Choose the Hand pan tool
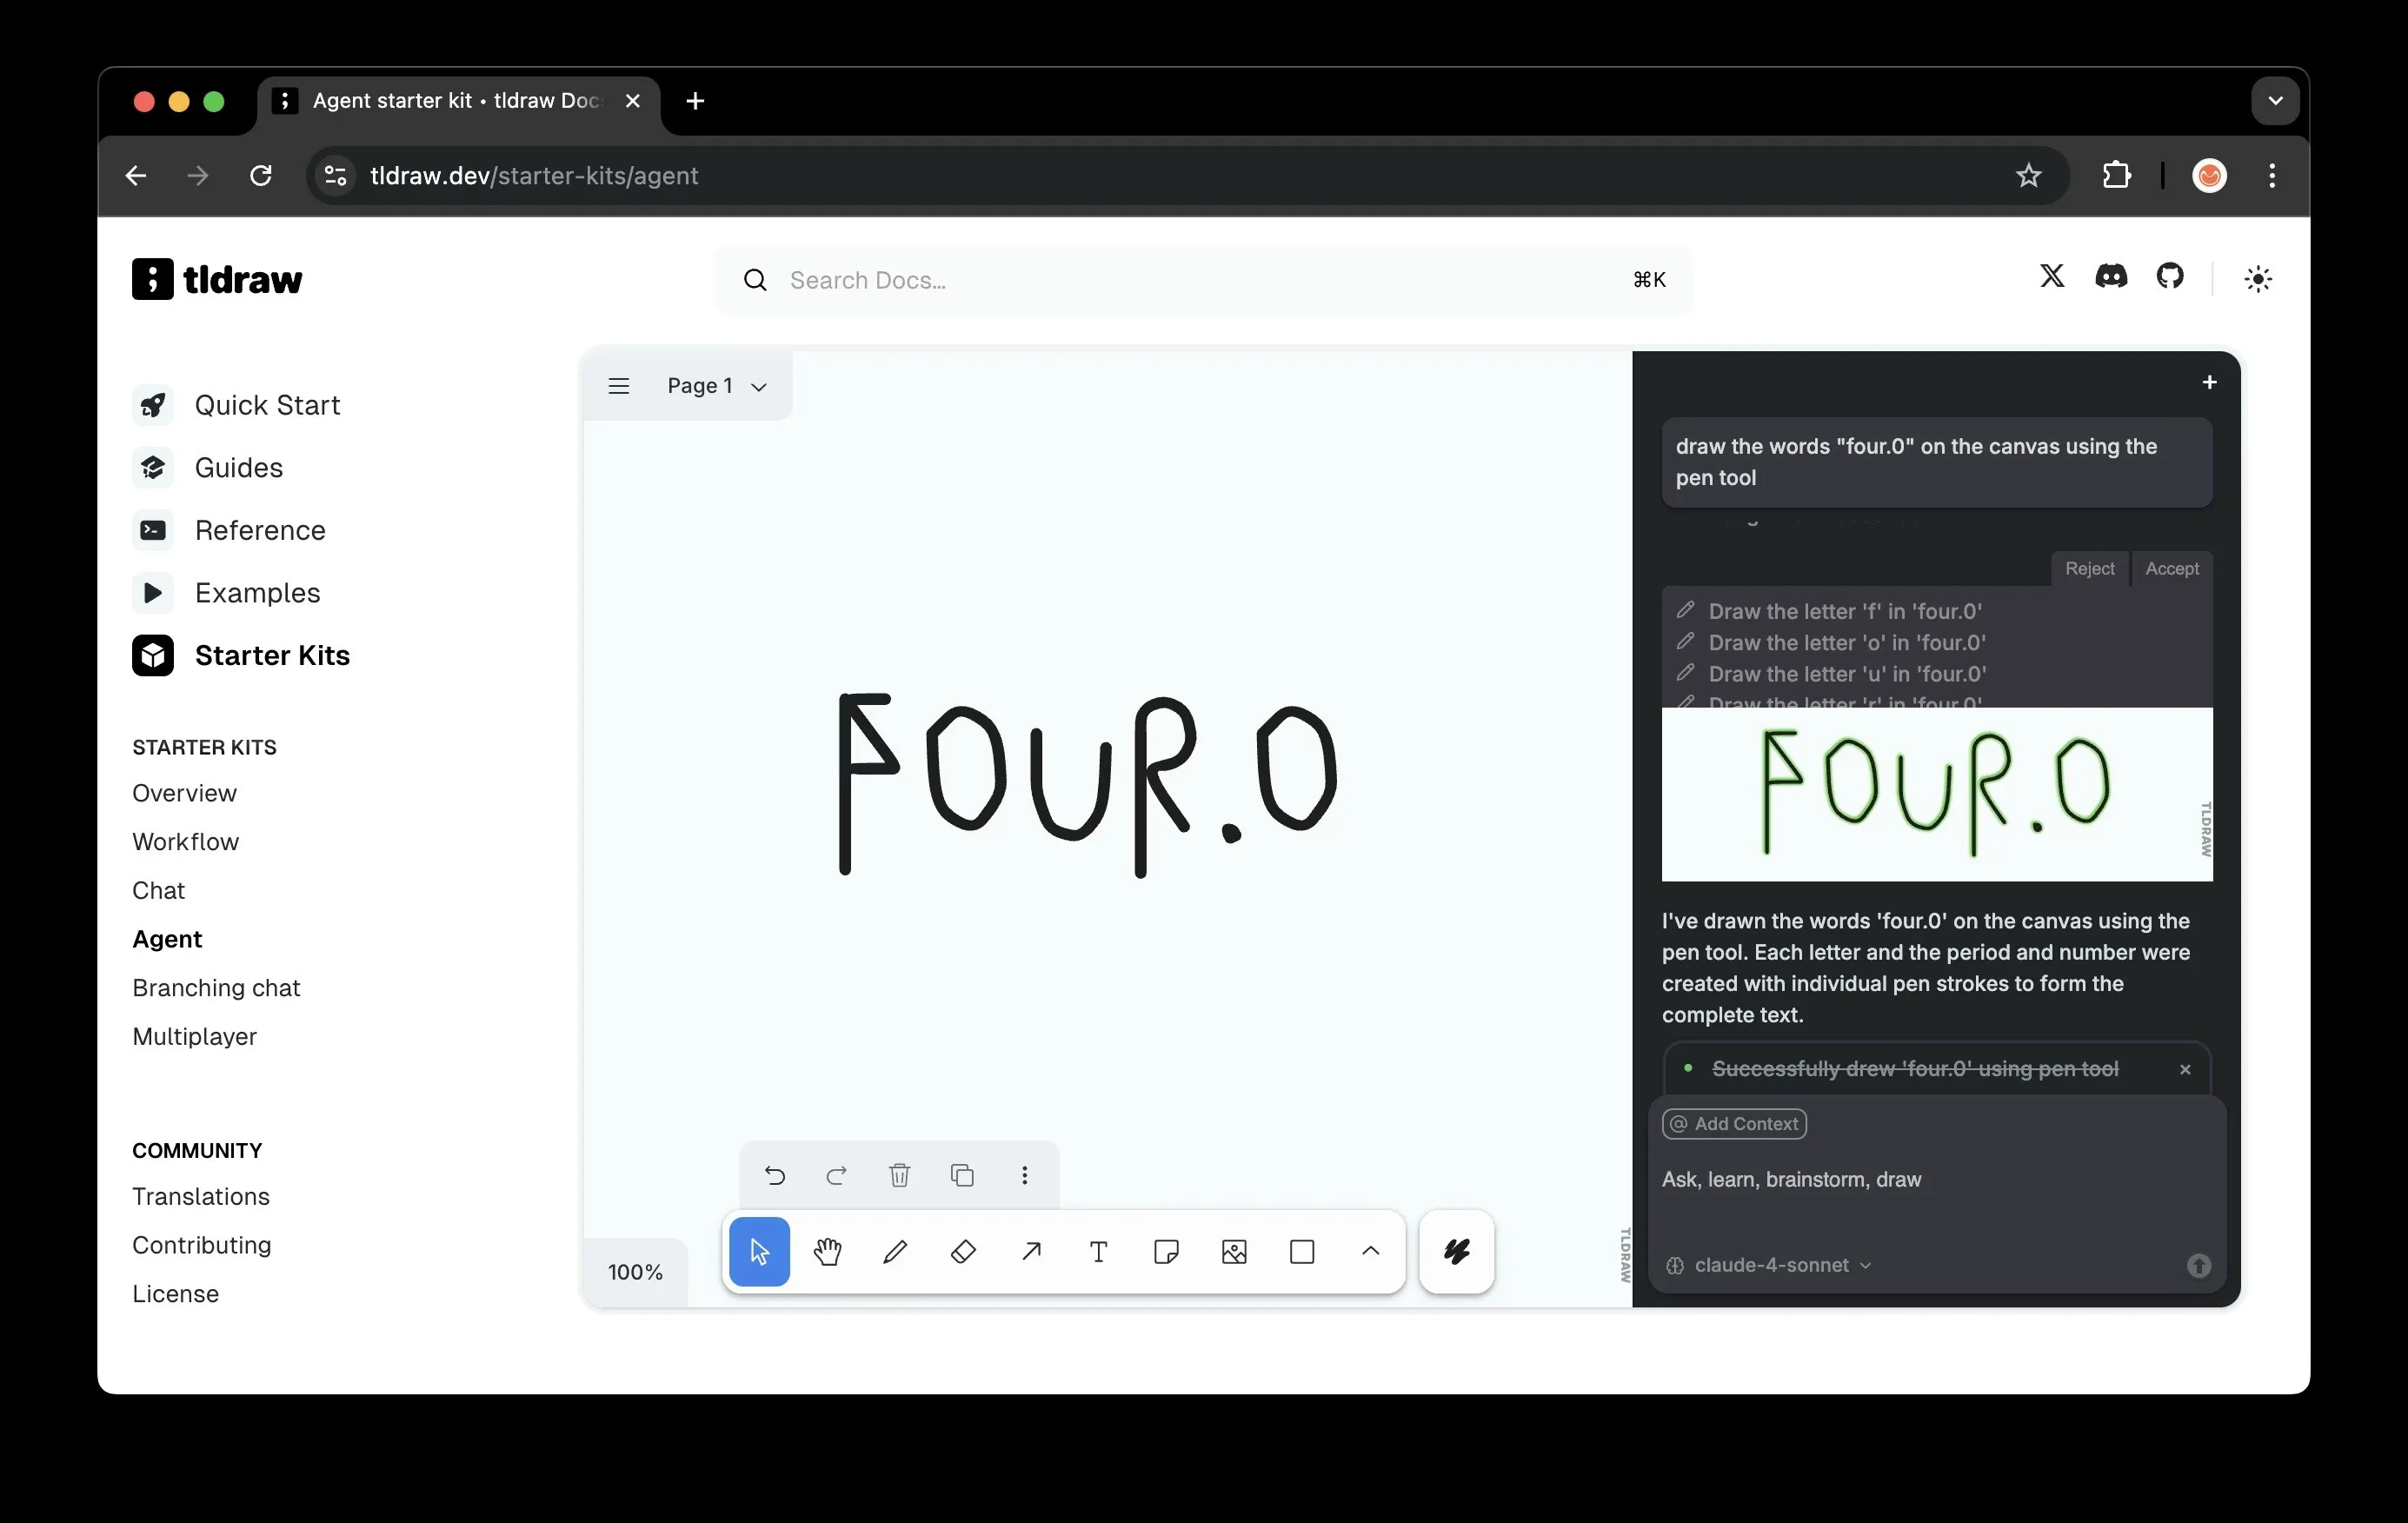 [x=827, y=1251]
